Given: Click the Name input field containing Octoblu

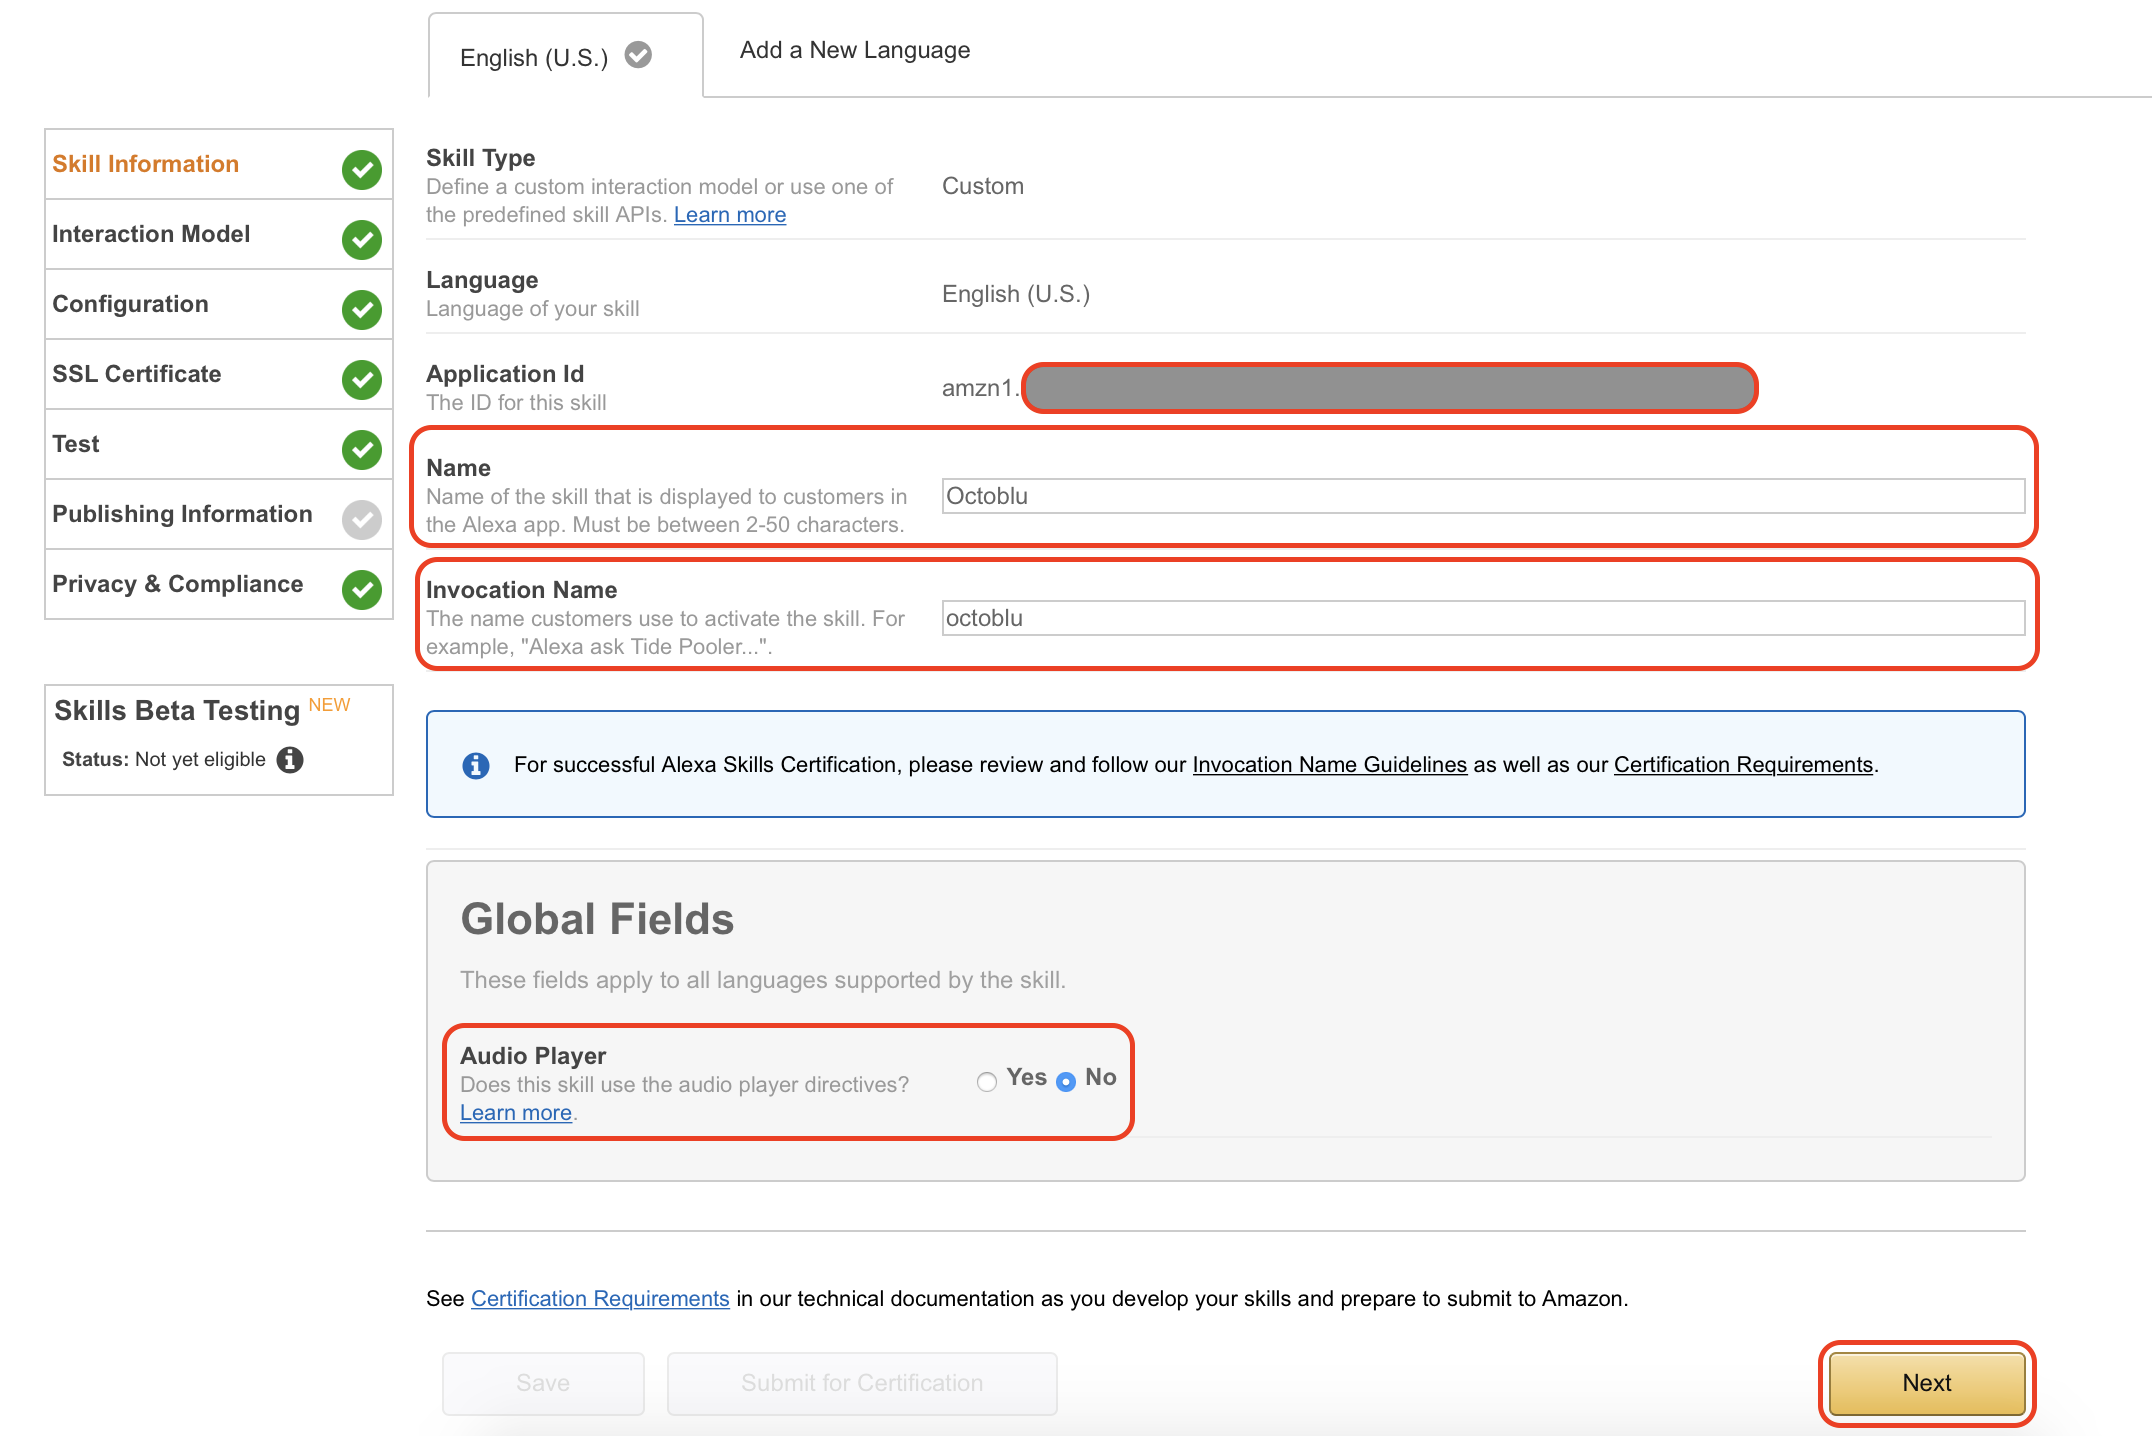Looking at the screenshot, I should coord(1483,496).
